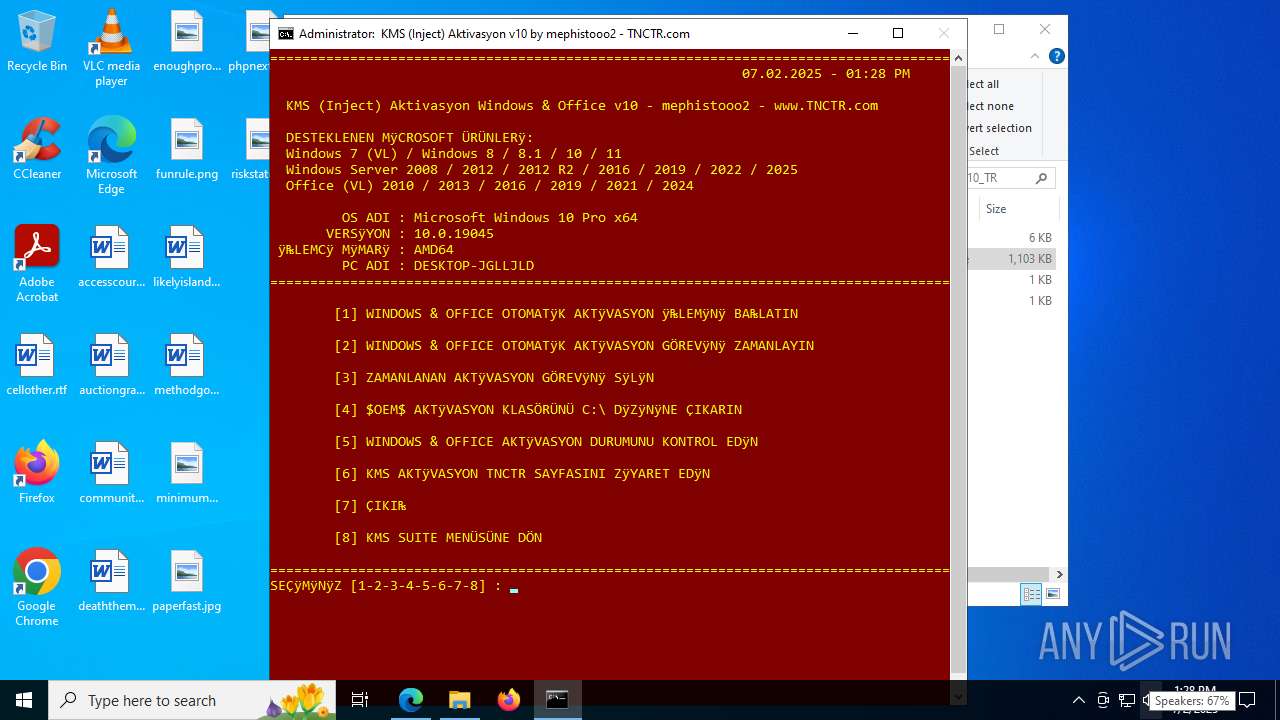Click Select none in Explorer ribbon

(x=990, y=106)
